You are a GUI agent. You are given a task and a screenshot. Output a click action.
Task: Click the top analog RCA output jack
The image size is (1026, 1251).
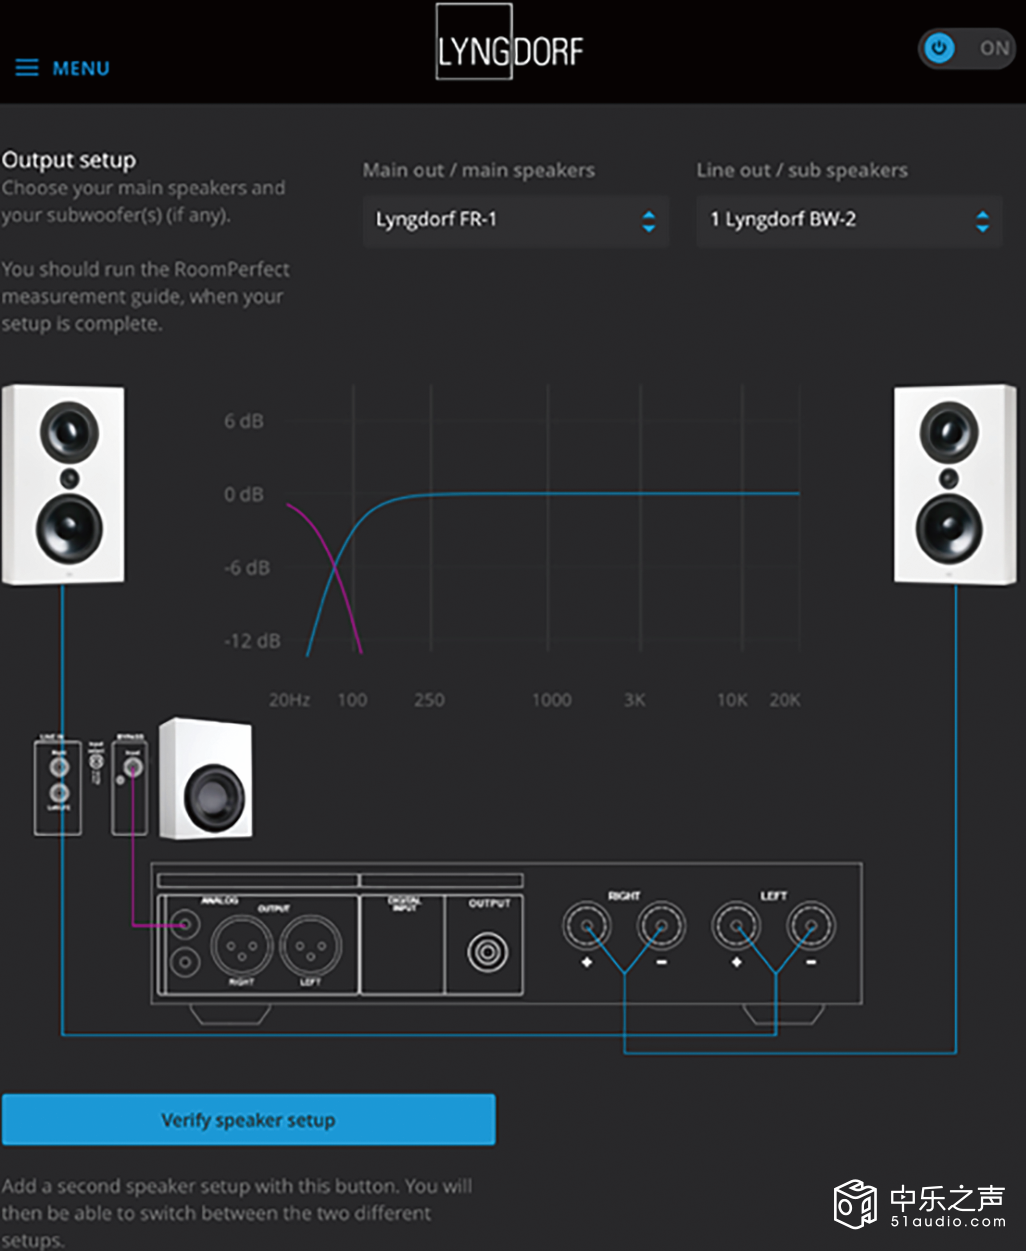183,925
